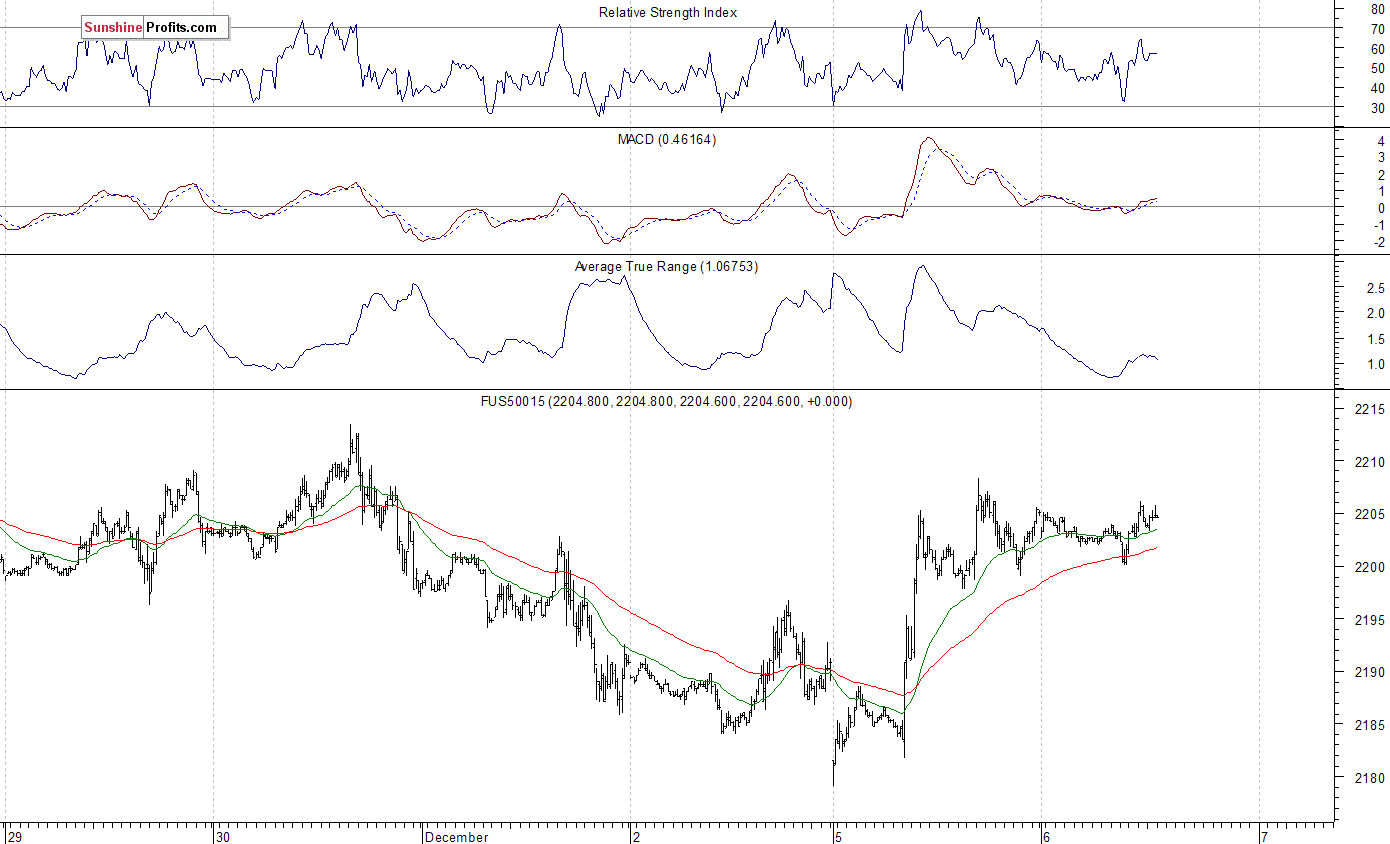Viewport: 1390px width, 844px height.
Task: Click the December label on time axis
Action: (x=456, y=836)
